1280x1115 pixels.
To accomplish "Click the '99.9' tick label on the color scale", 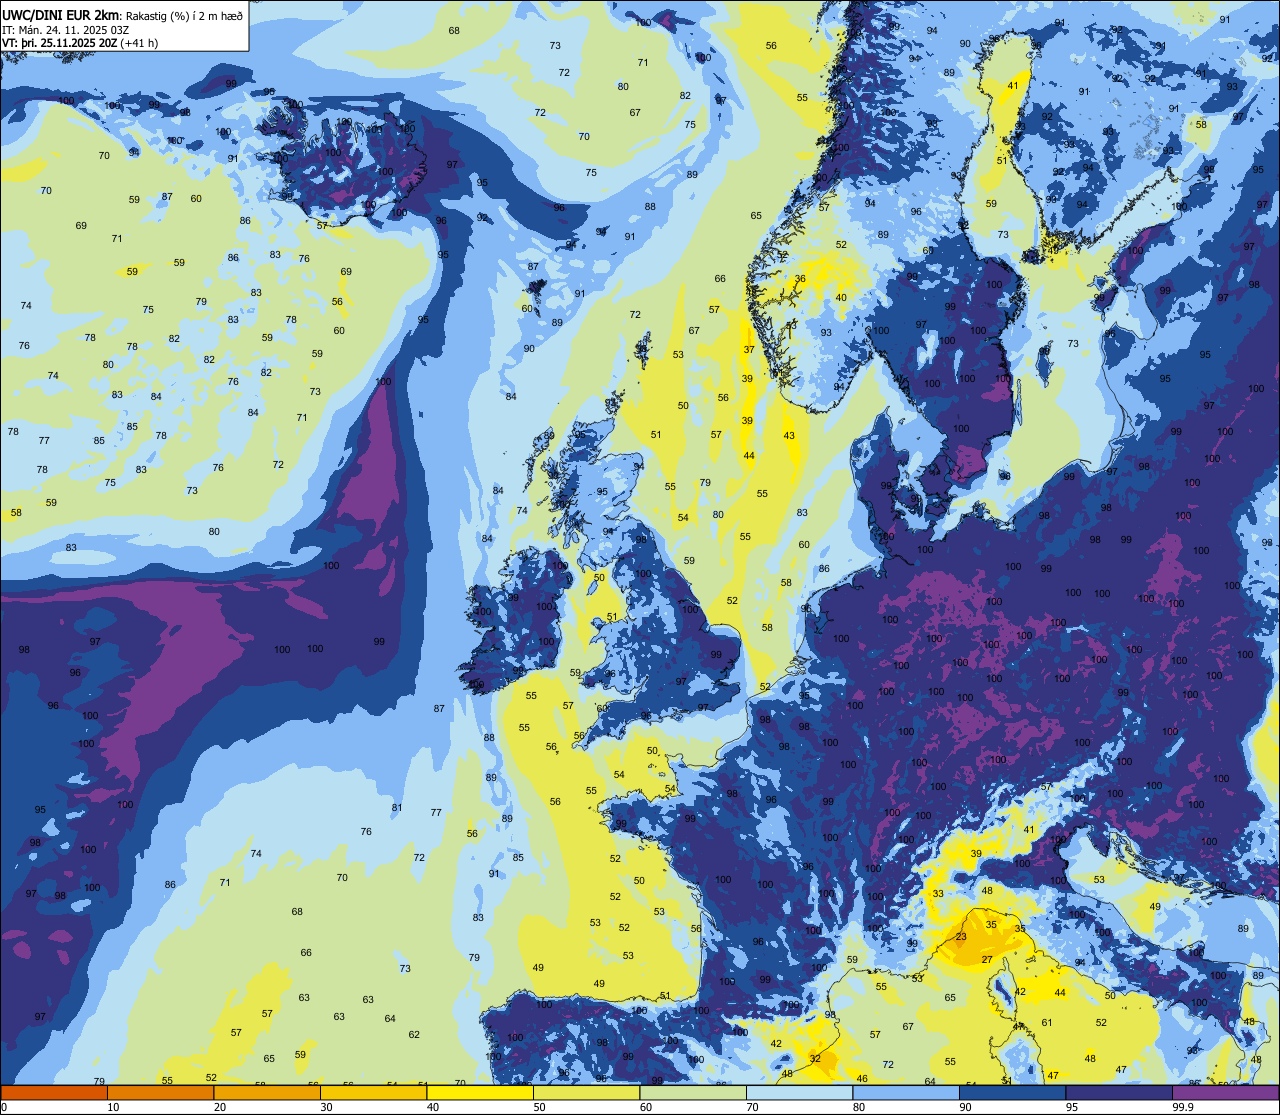I will click(x=1183, y=1107).
